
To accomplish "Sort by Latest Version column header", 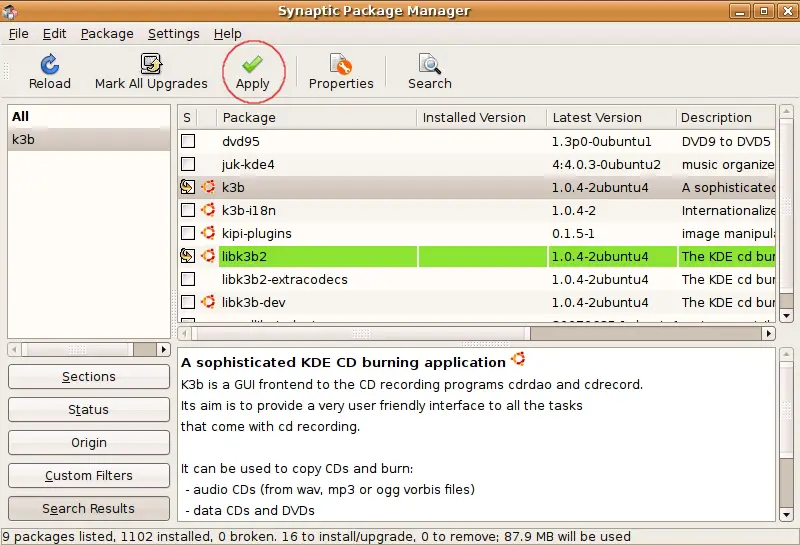I will [x=611, y=117].
